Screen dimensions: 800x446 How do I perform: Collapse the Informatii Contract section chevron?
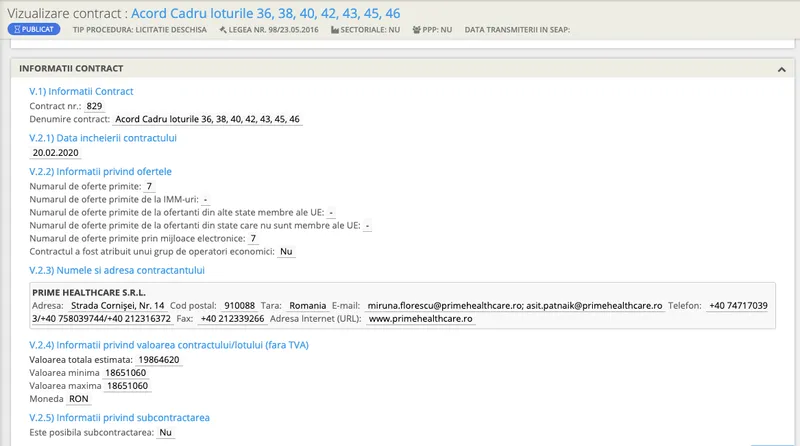tap(779, 69)
